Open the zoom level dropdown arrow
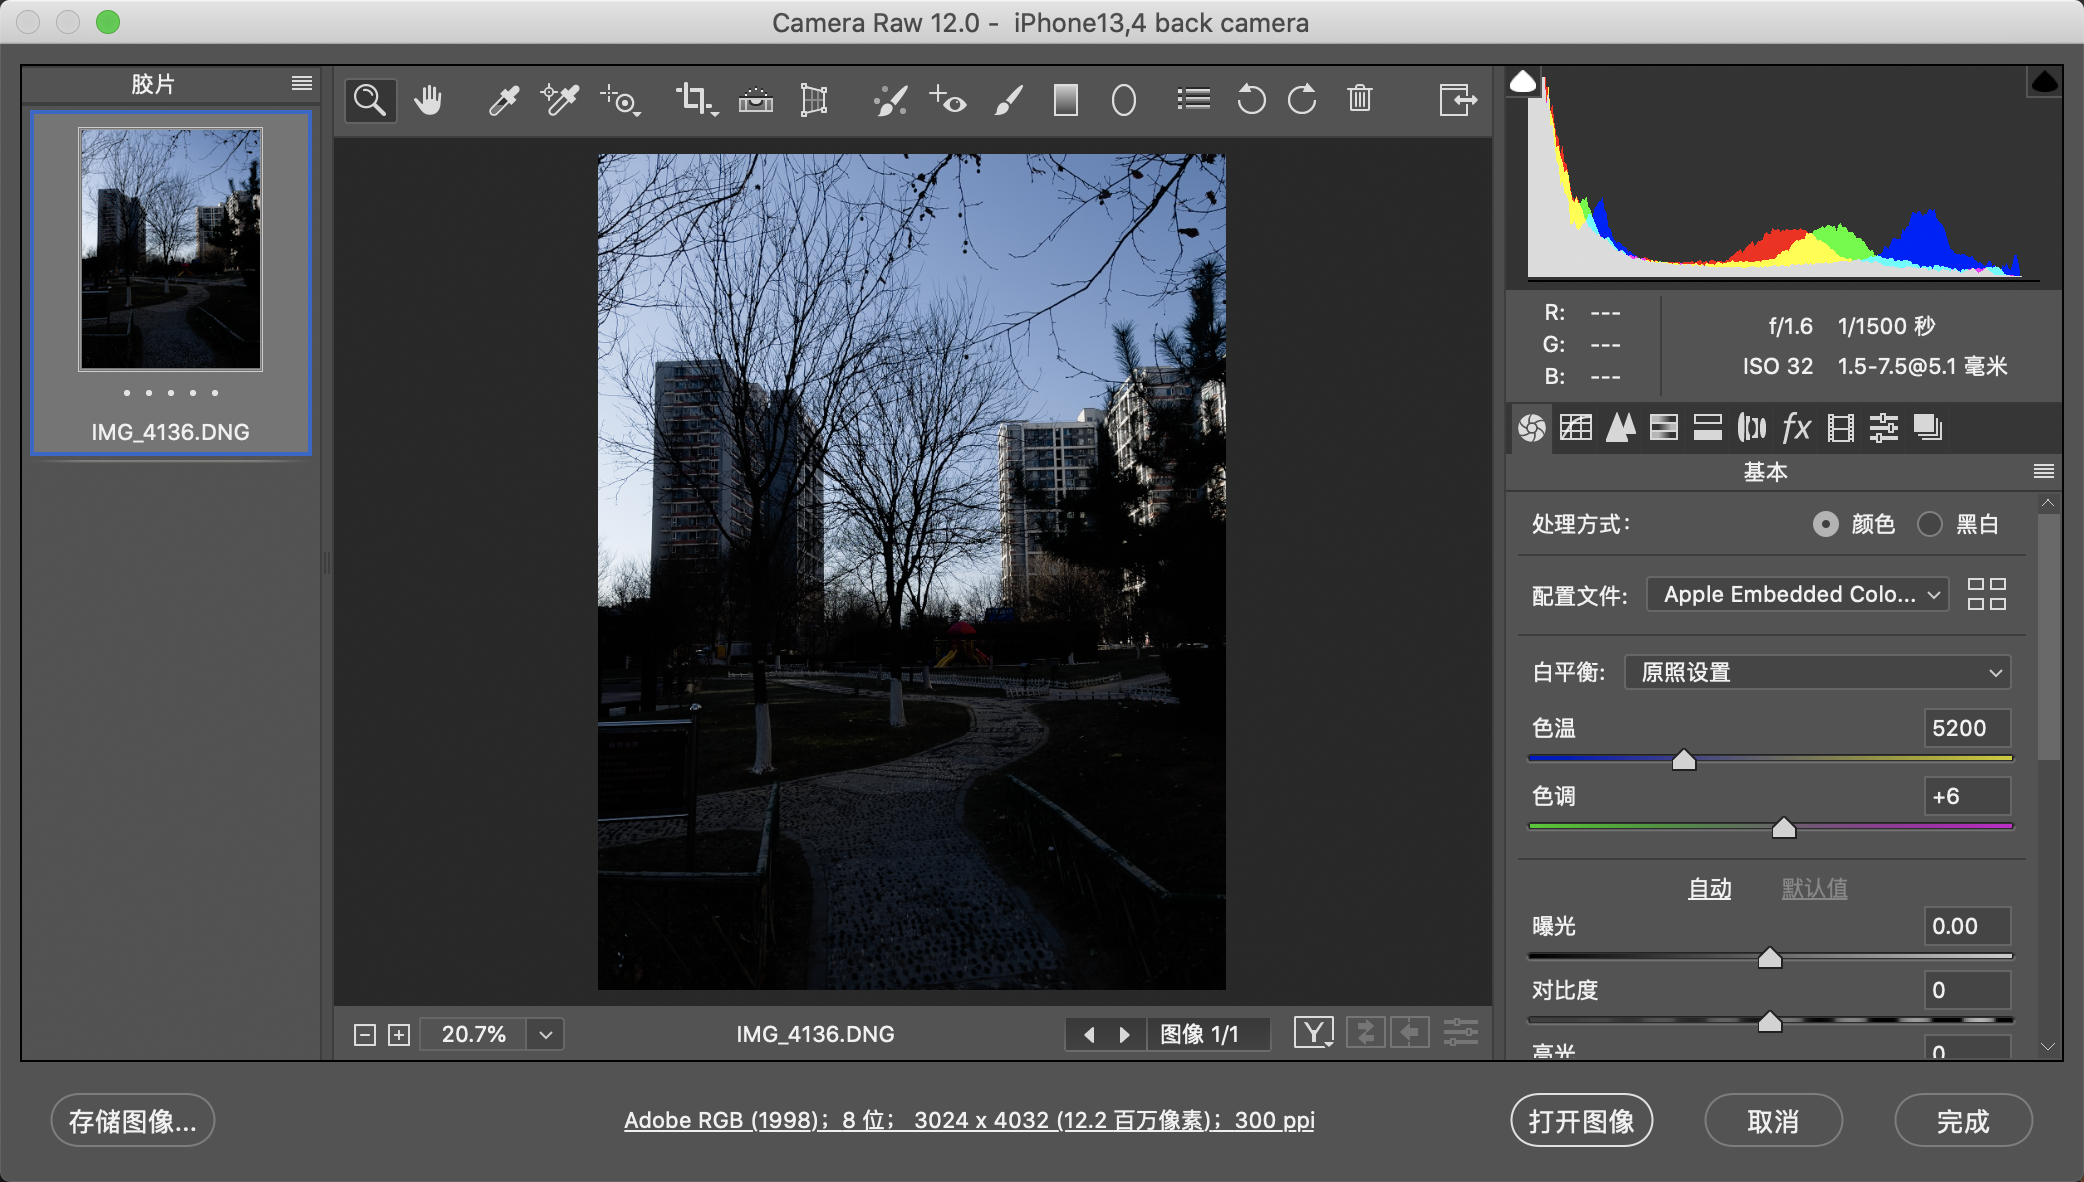 (x=546, y=1034)
